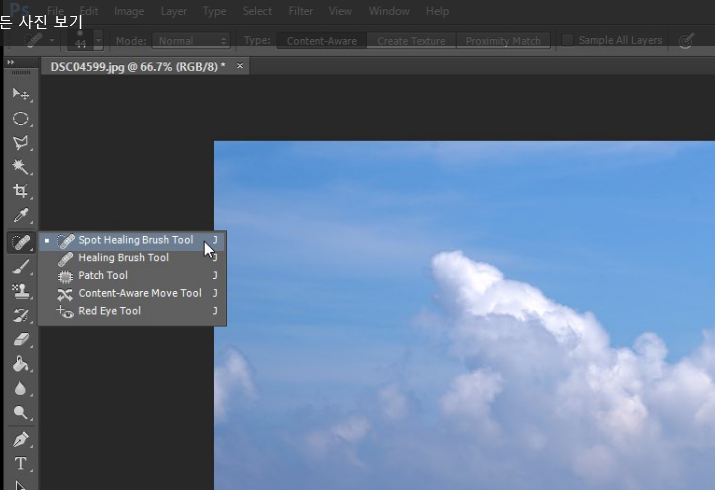Select the History Brush tool

[21, 315]
